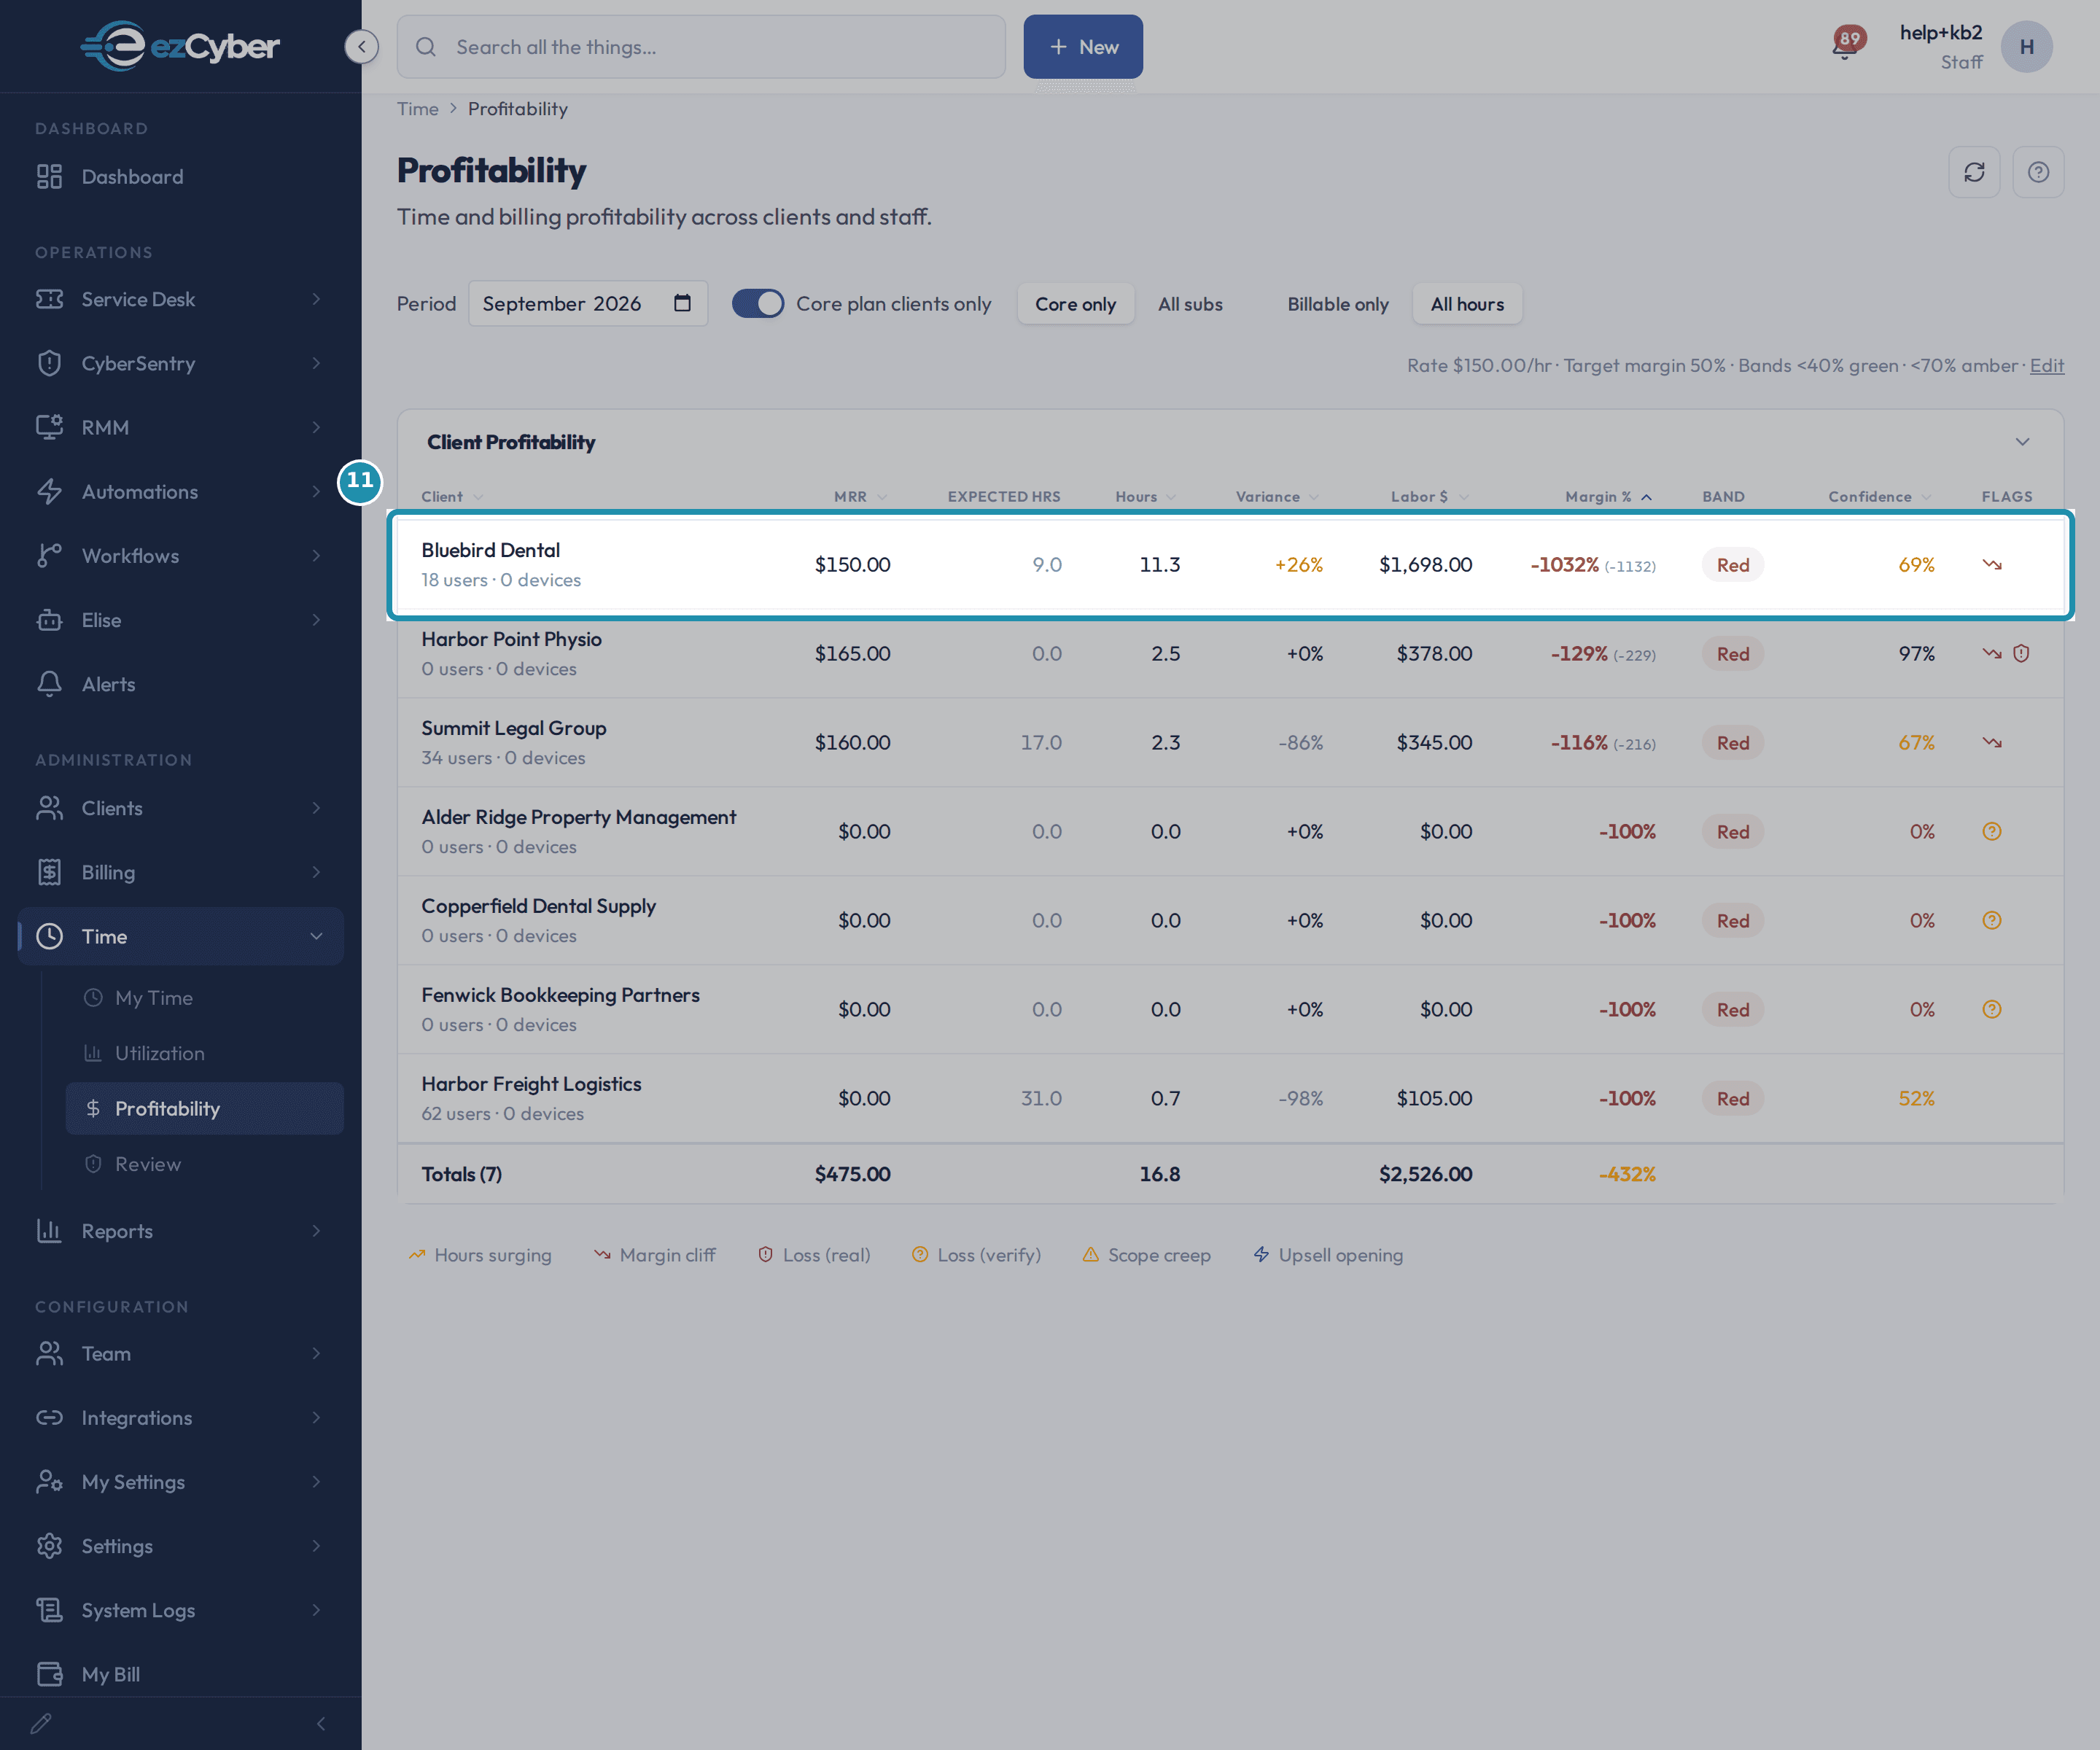Click loss verify flag for Copperfield Dental Supply
The height and width of the screenshot is (1750, 2100).
[x=1992, y=921]
